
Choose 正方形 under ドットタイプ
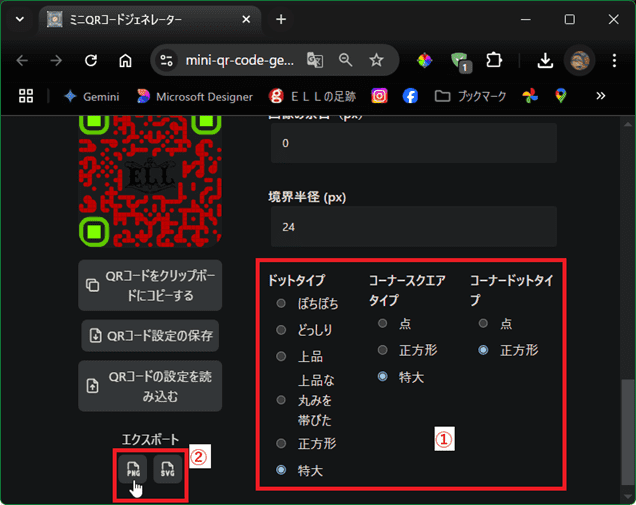coord(282,443)
